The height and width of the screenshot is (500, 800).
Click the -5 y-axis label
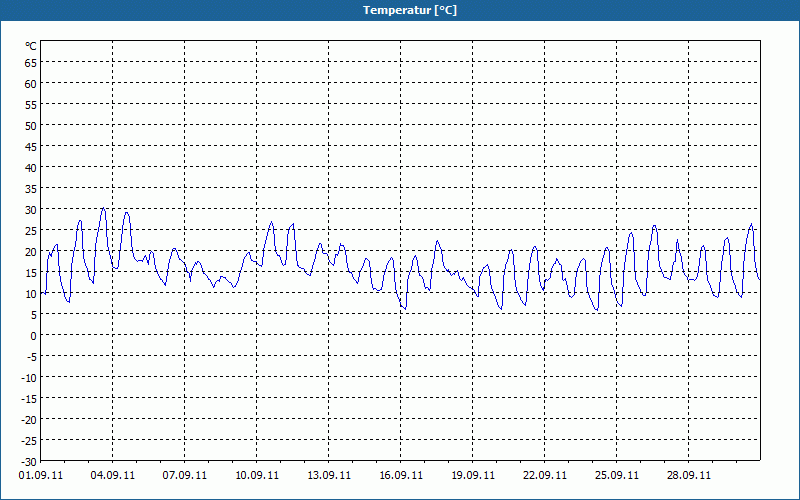[32, 357]
